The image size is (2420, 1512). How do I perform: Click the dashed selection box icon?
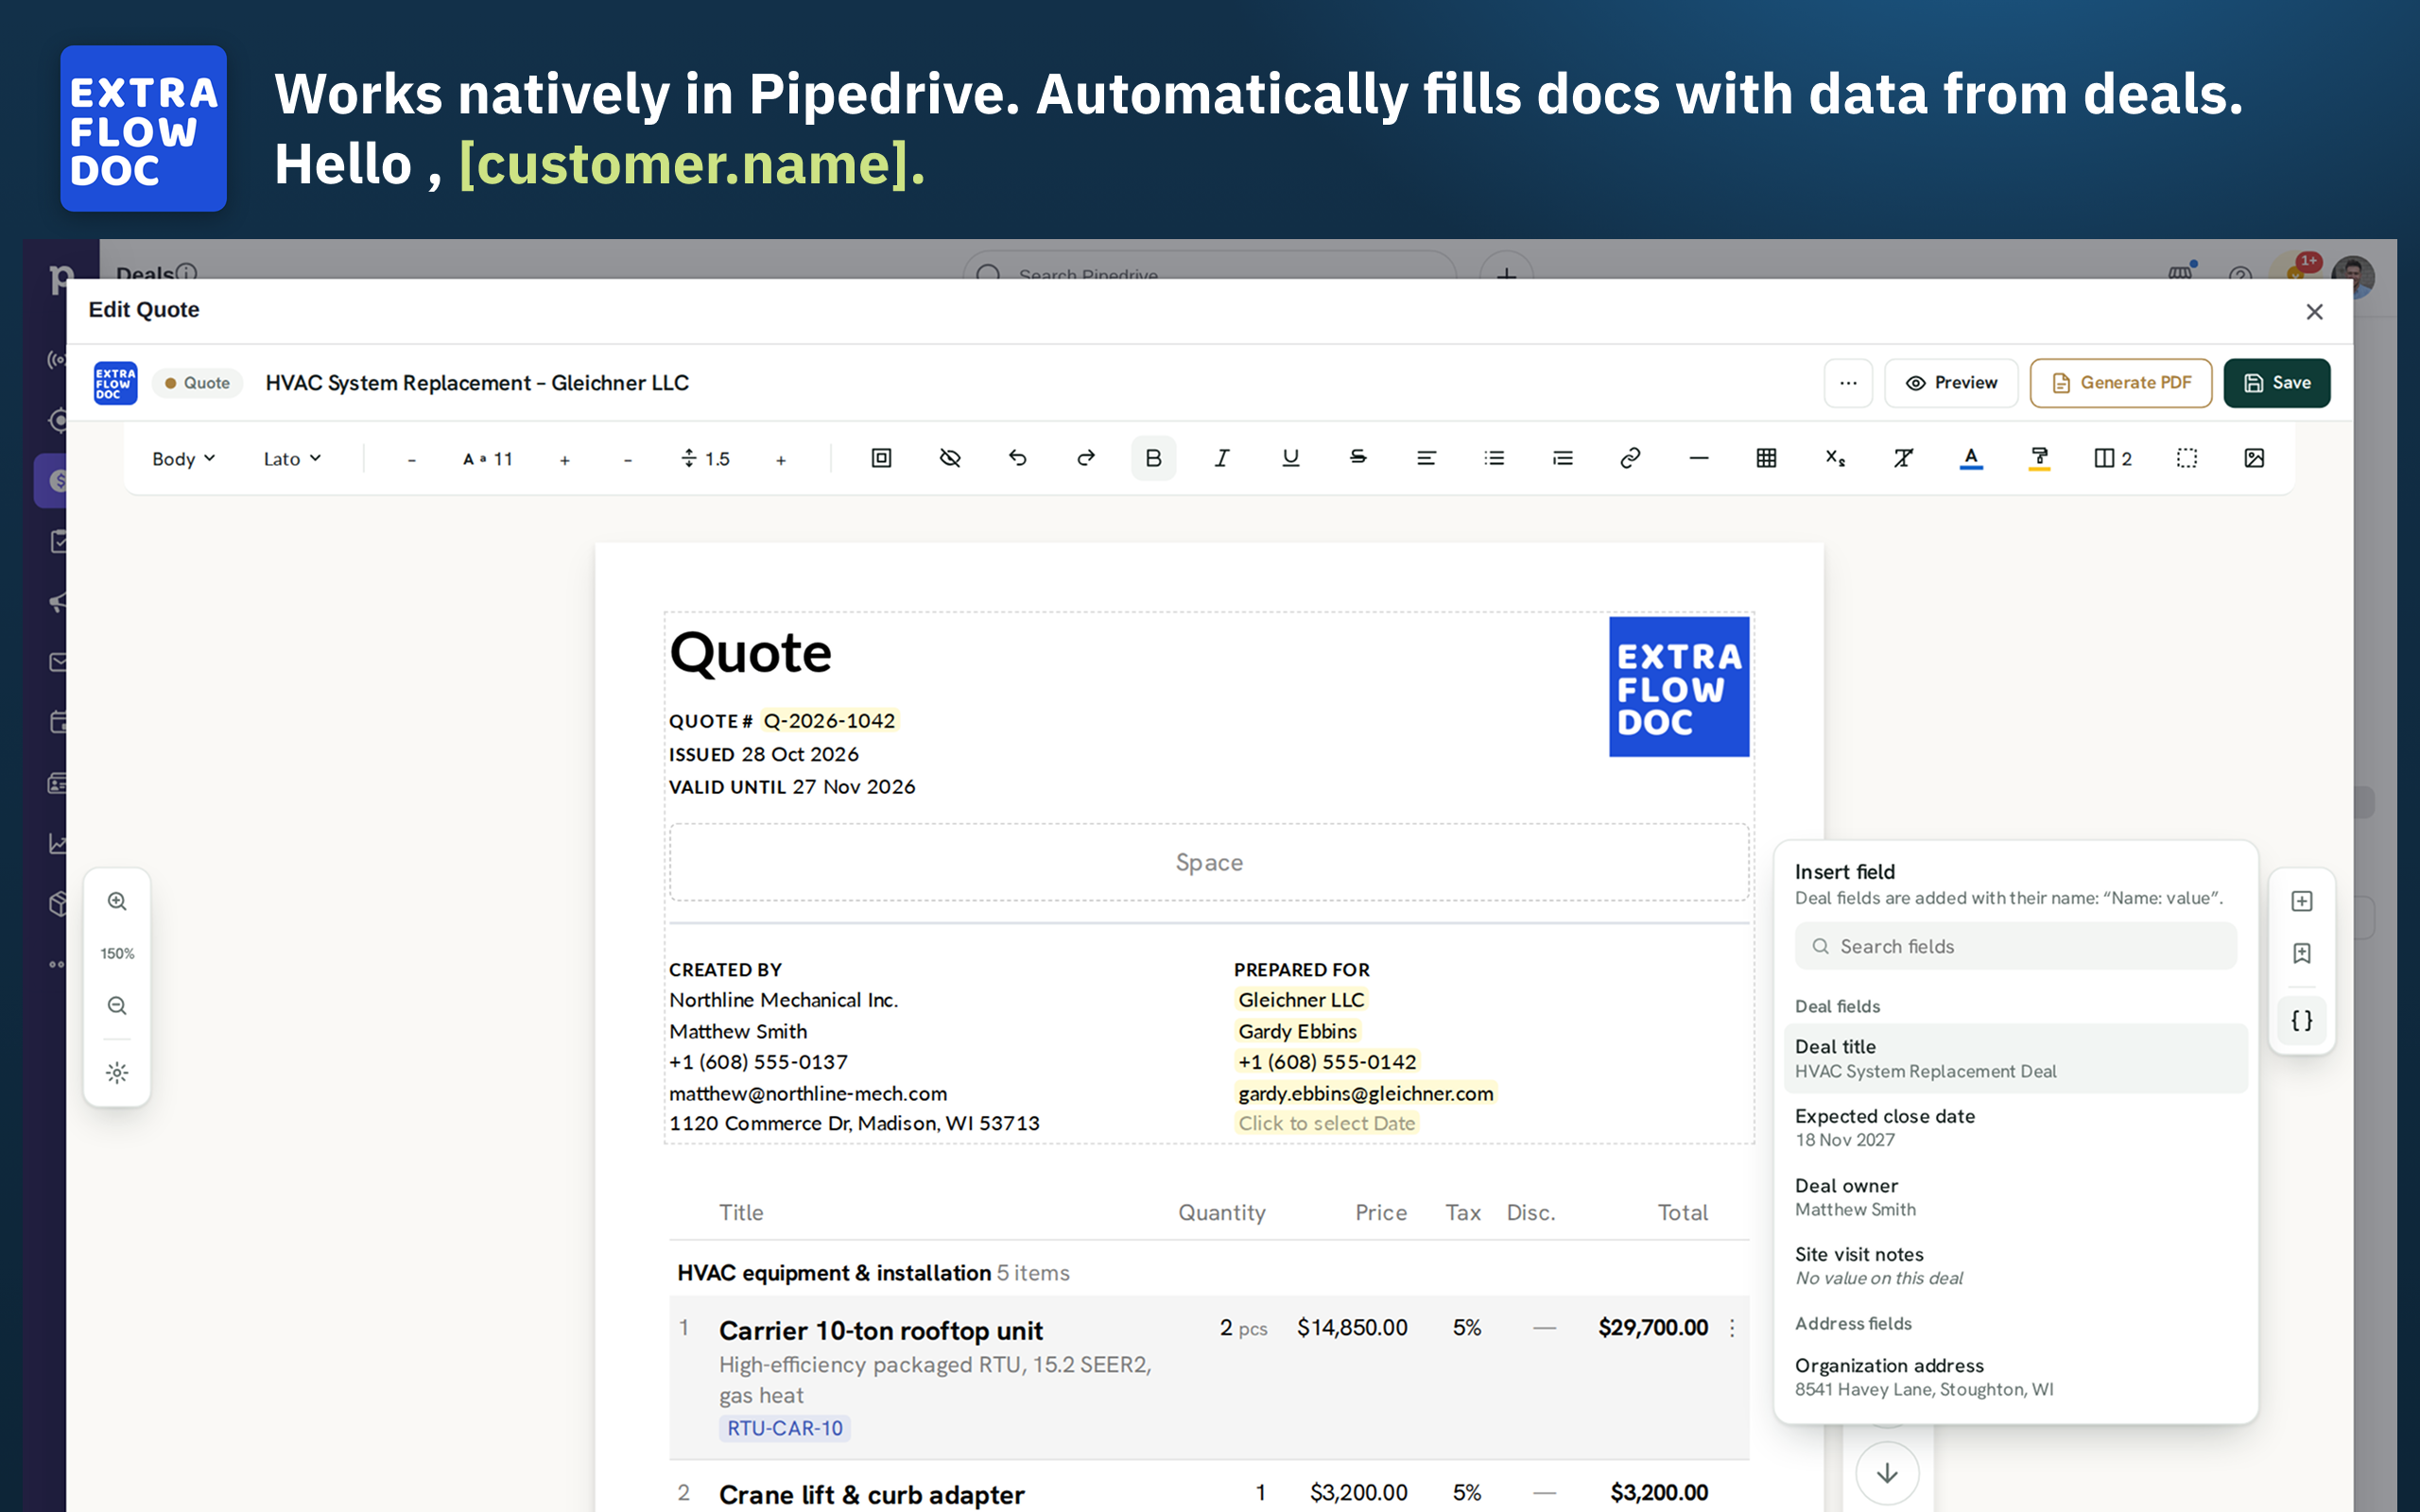coord(2187,458)
